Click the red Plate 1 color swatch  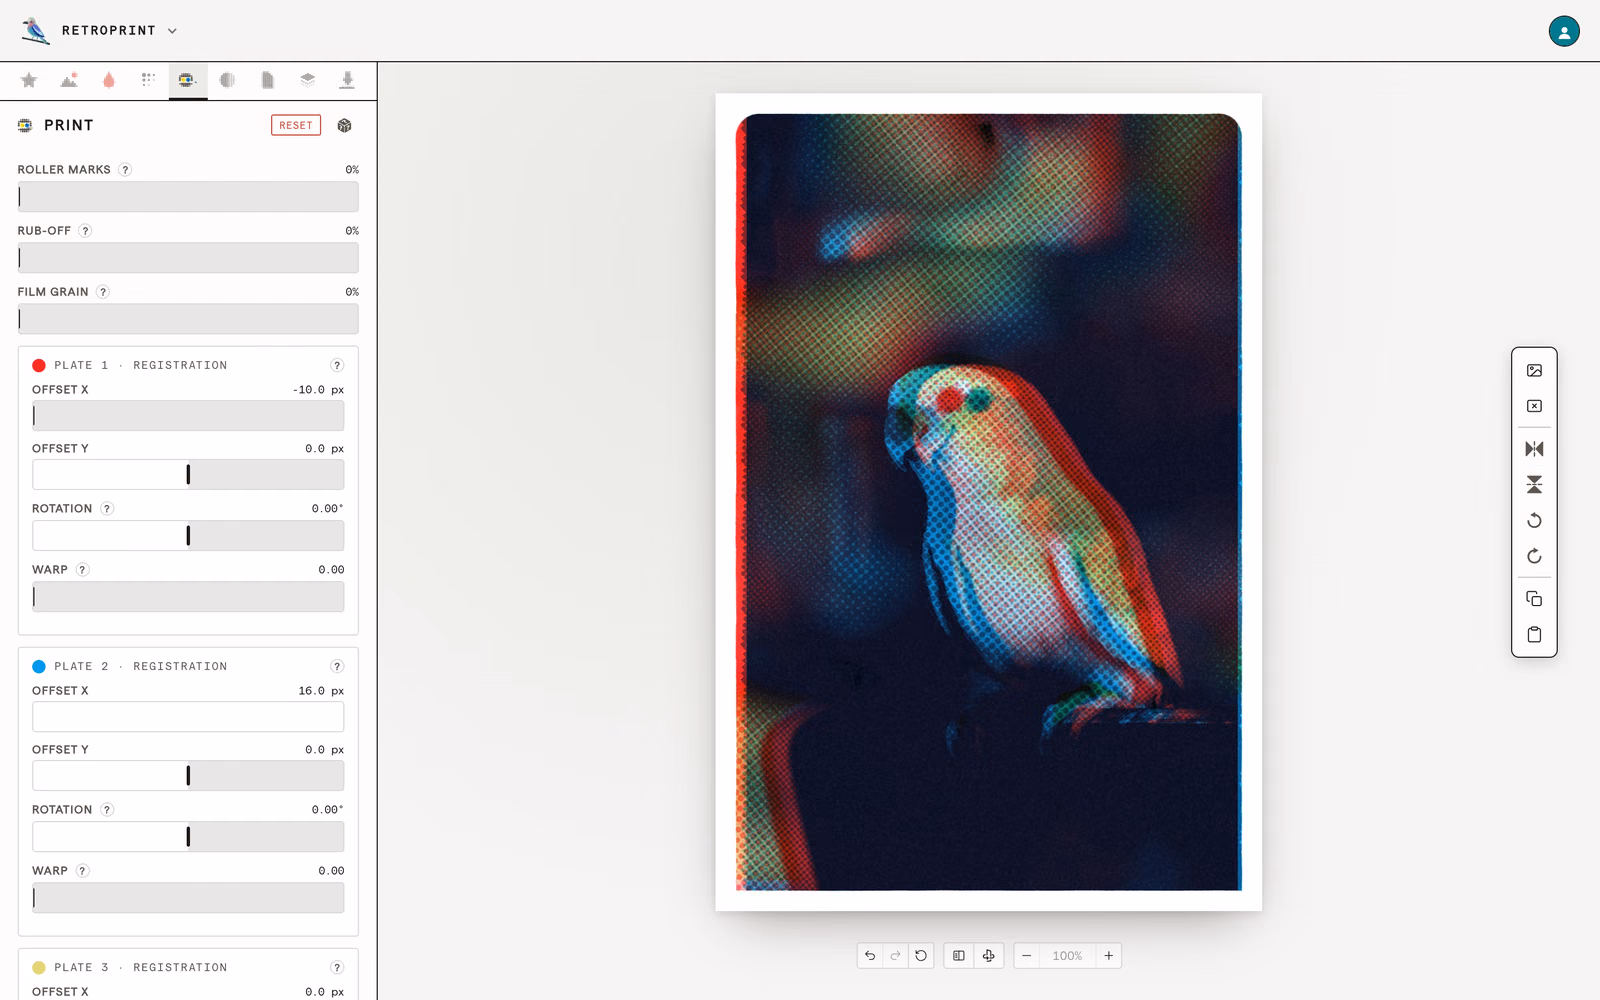(x=39, y=366)
